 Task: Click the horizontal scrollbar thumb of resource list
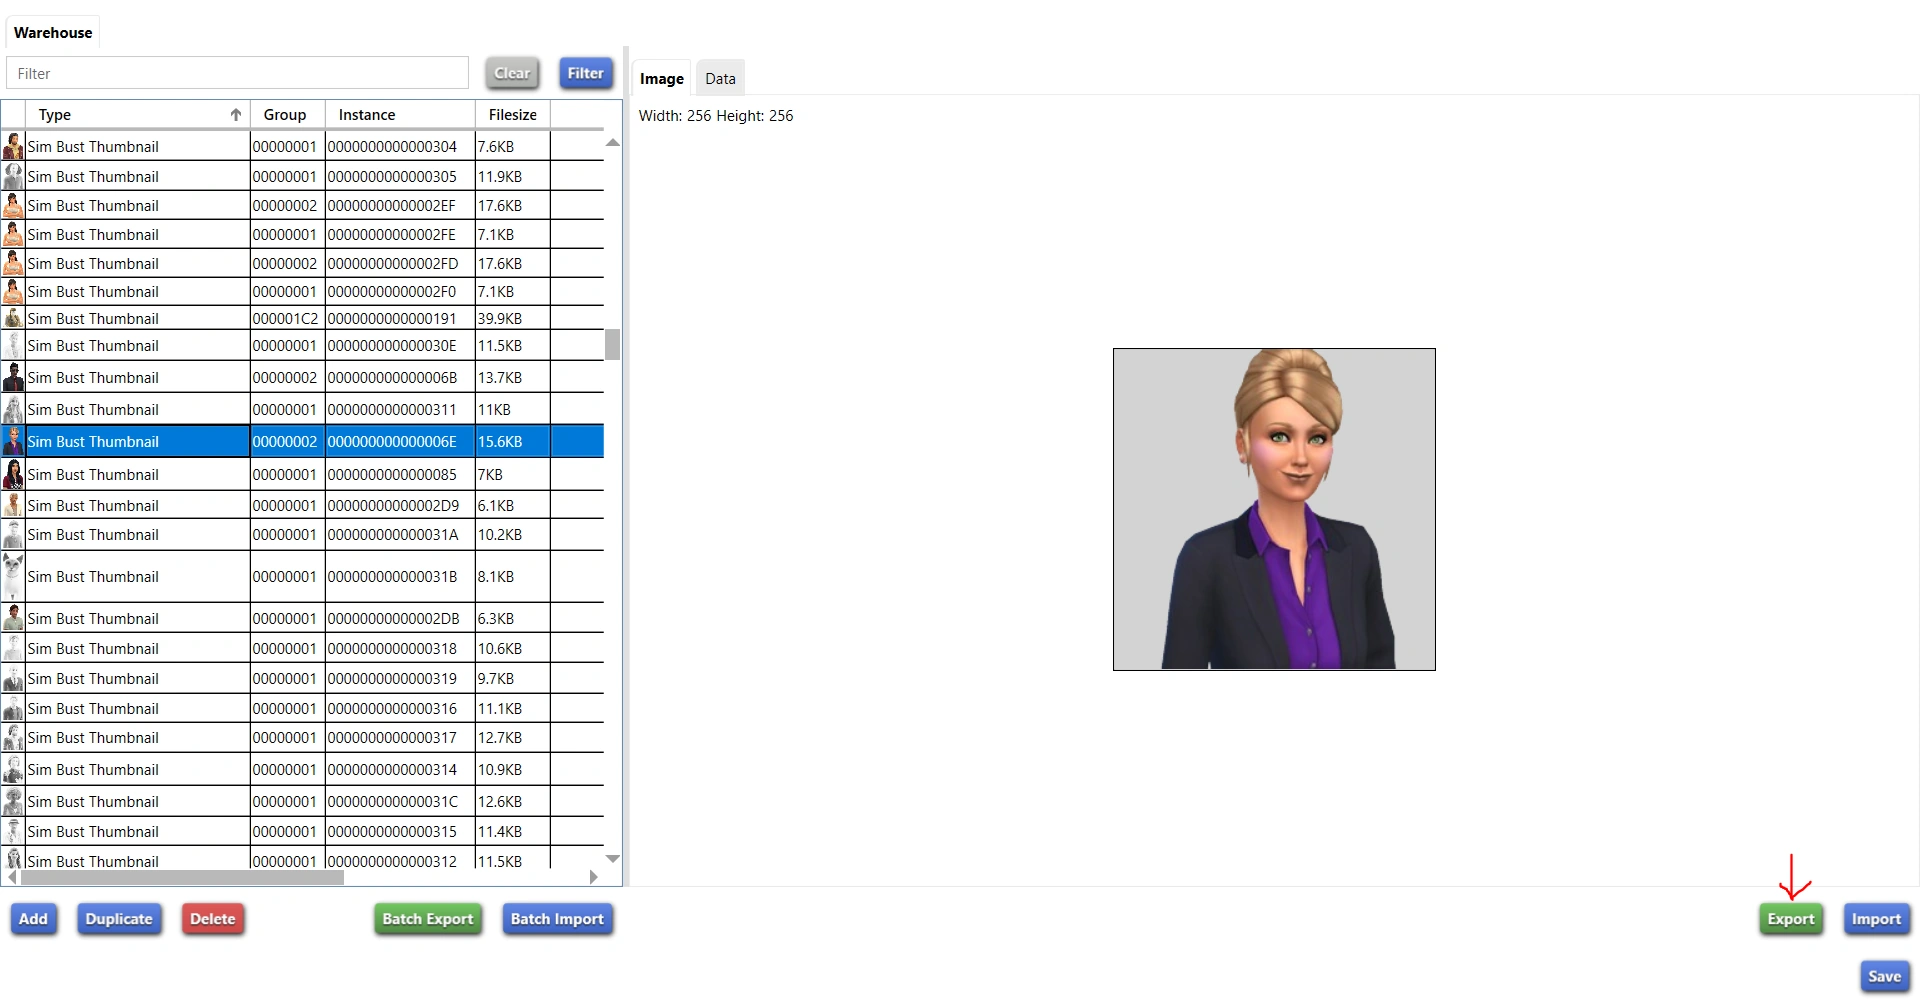click(x=182, y=877)
